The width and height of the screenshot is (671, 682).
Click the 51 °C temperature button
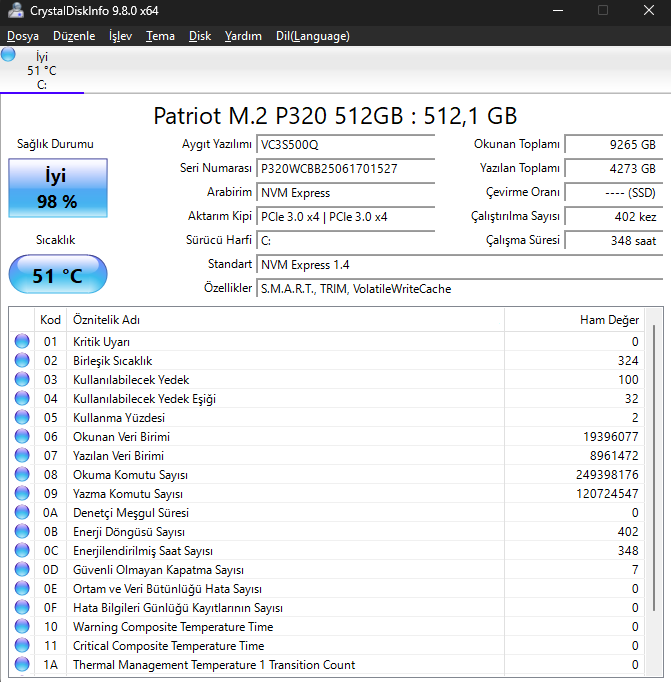pyautogui.click(x=58, y=274)
